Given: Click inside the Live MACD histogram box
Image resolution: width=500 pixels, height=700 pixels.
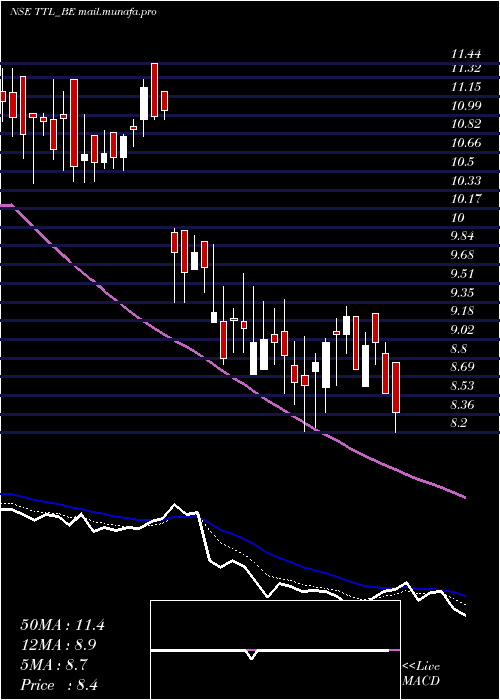Looking at the screenshot, I should [x=275, y=650].
